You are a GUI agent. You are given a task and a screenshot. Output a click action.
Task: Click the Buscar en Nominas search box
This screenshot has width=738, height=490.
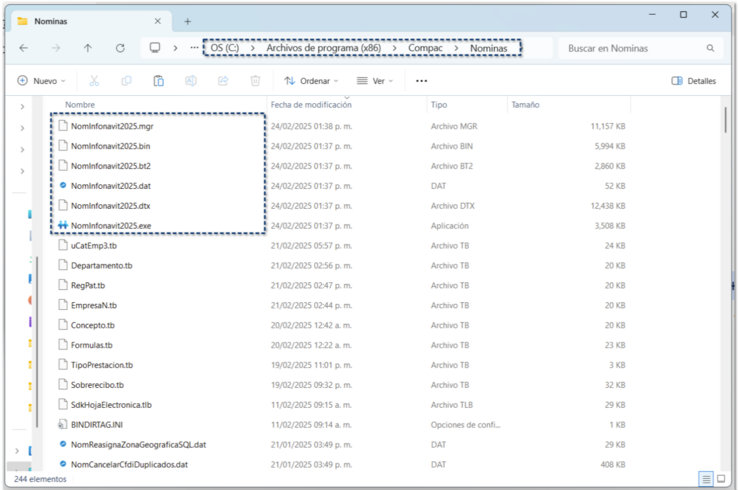[x=635, y=48]
